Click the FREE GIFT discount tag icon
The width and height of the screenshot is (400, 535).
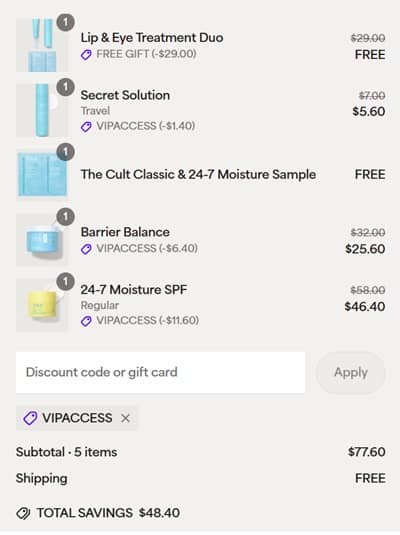(86, 55)
